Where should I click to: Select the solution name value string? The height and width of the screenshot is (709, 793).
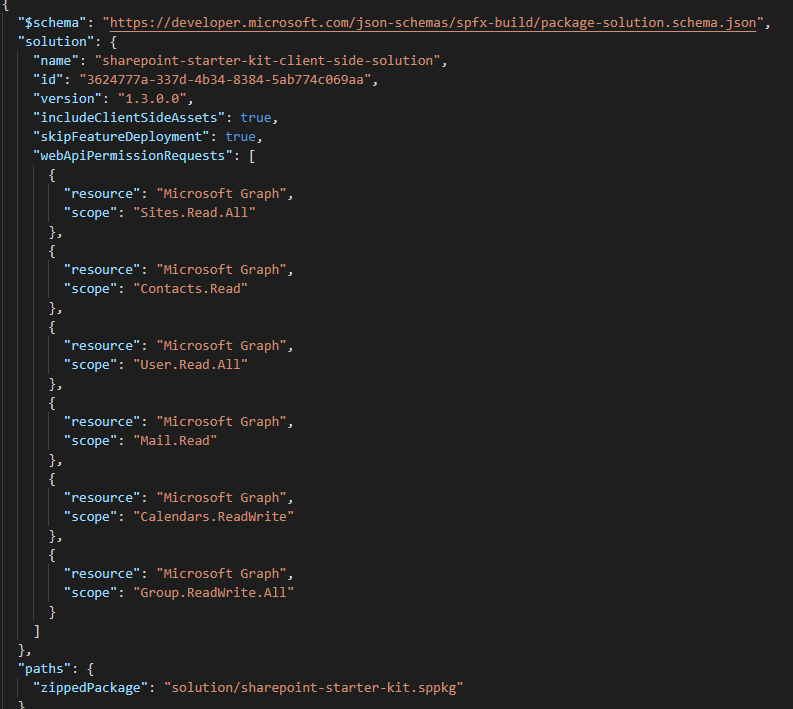[268, 61]
